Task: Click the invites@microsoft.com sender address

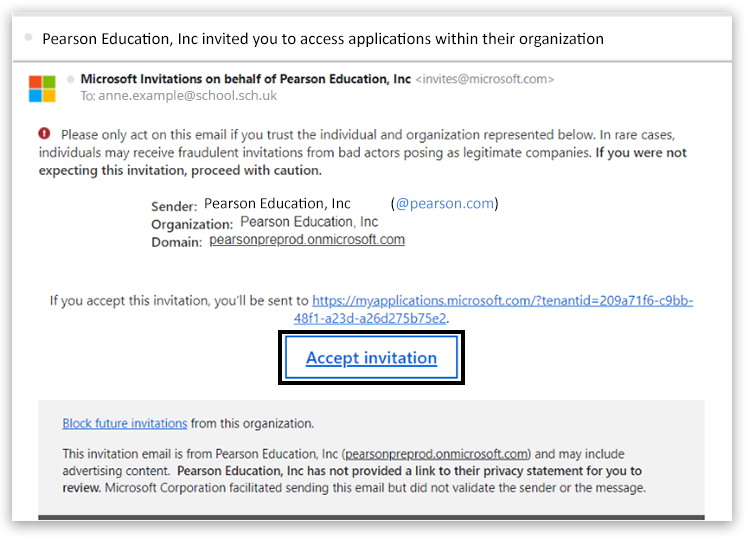Action: point(484,79)
